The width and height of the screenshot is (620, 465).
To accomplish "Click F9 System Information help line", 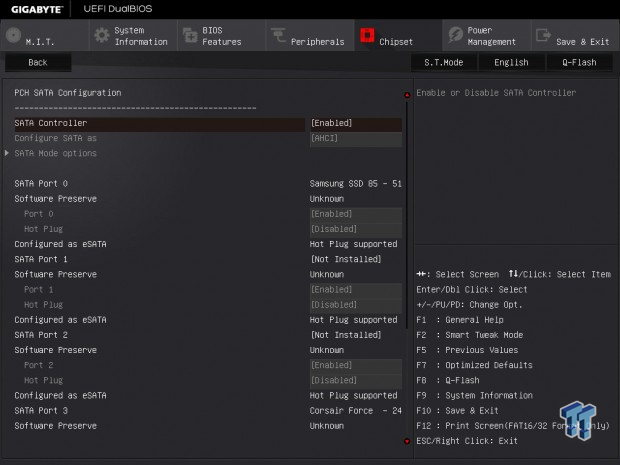I will coord(474,396).
